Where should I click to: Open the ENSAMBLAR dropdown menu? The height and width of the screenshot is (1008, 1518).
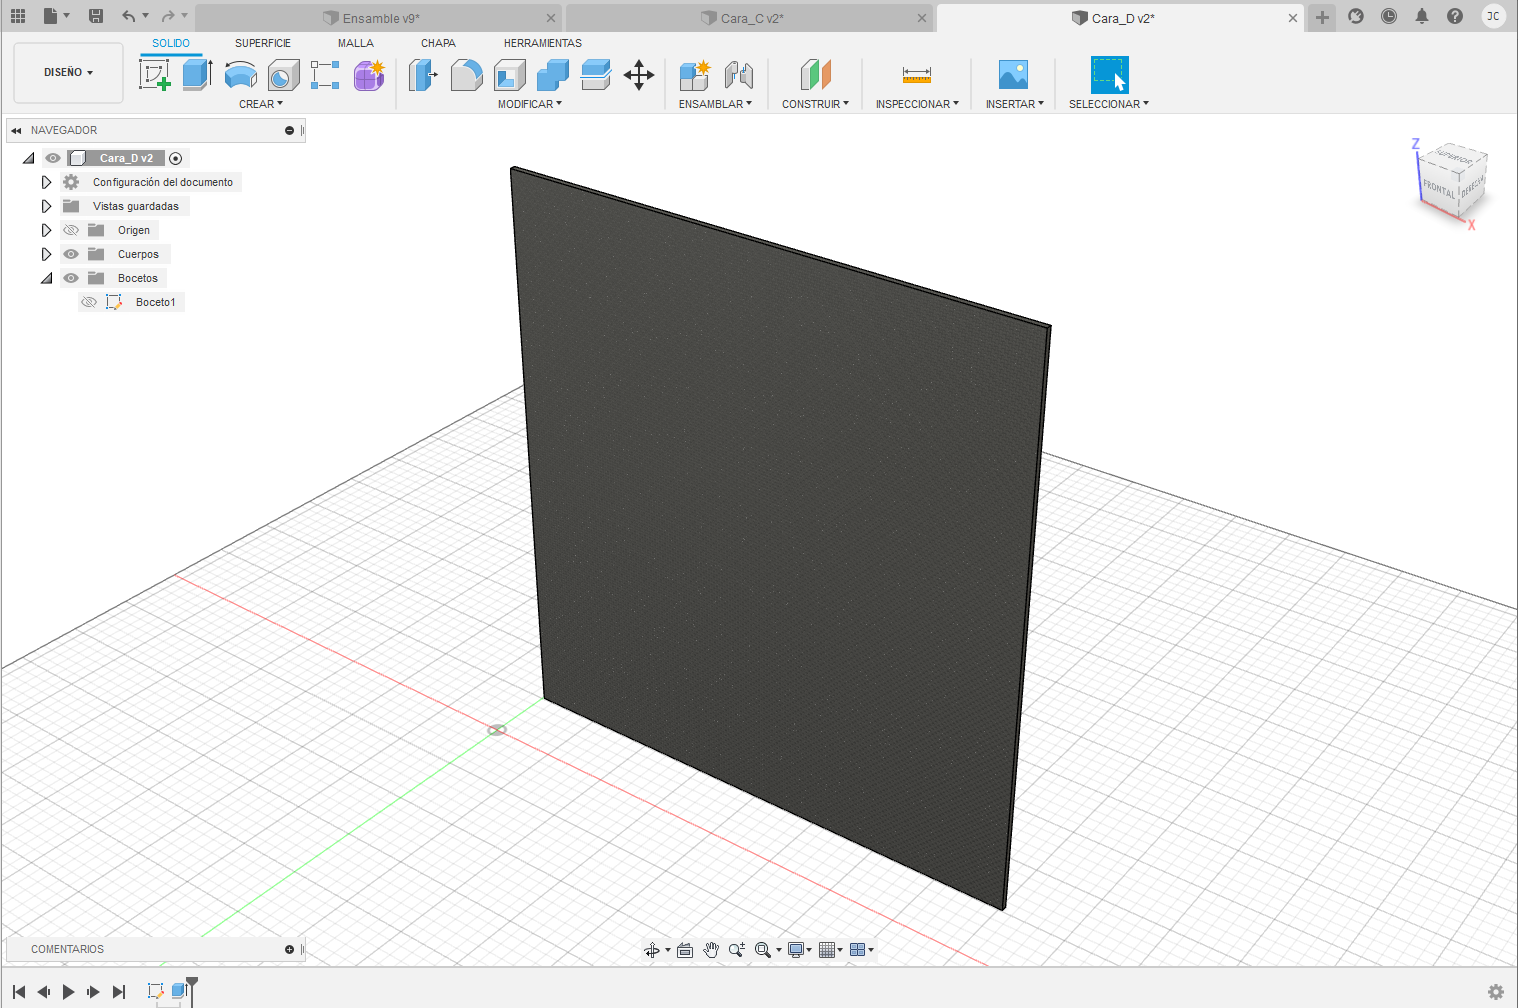715,104
